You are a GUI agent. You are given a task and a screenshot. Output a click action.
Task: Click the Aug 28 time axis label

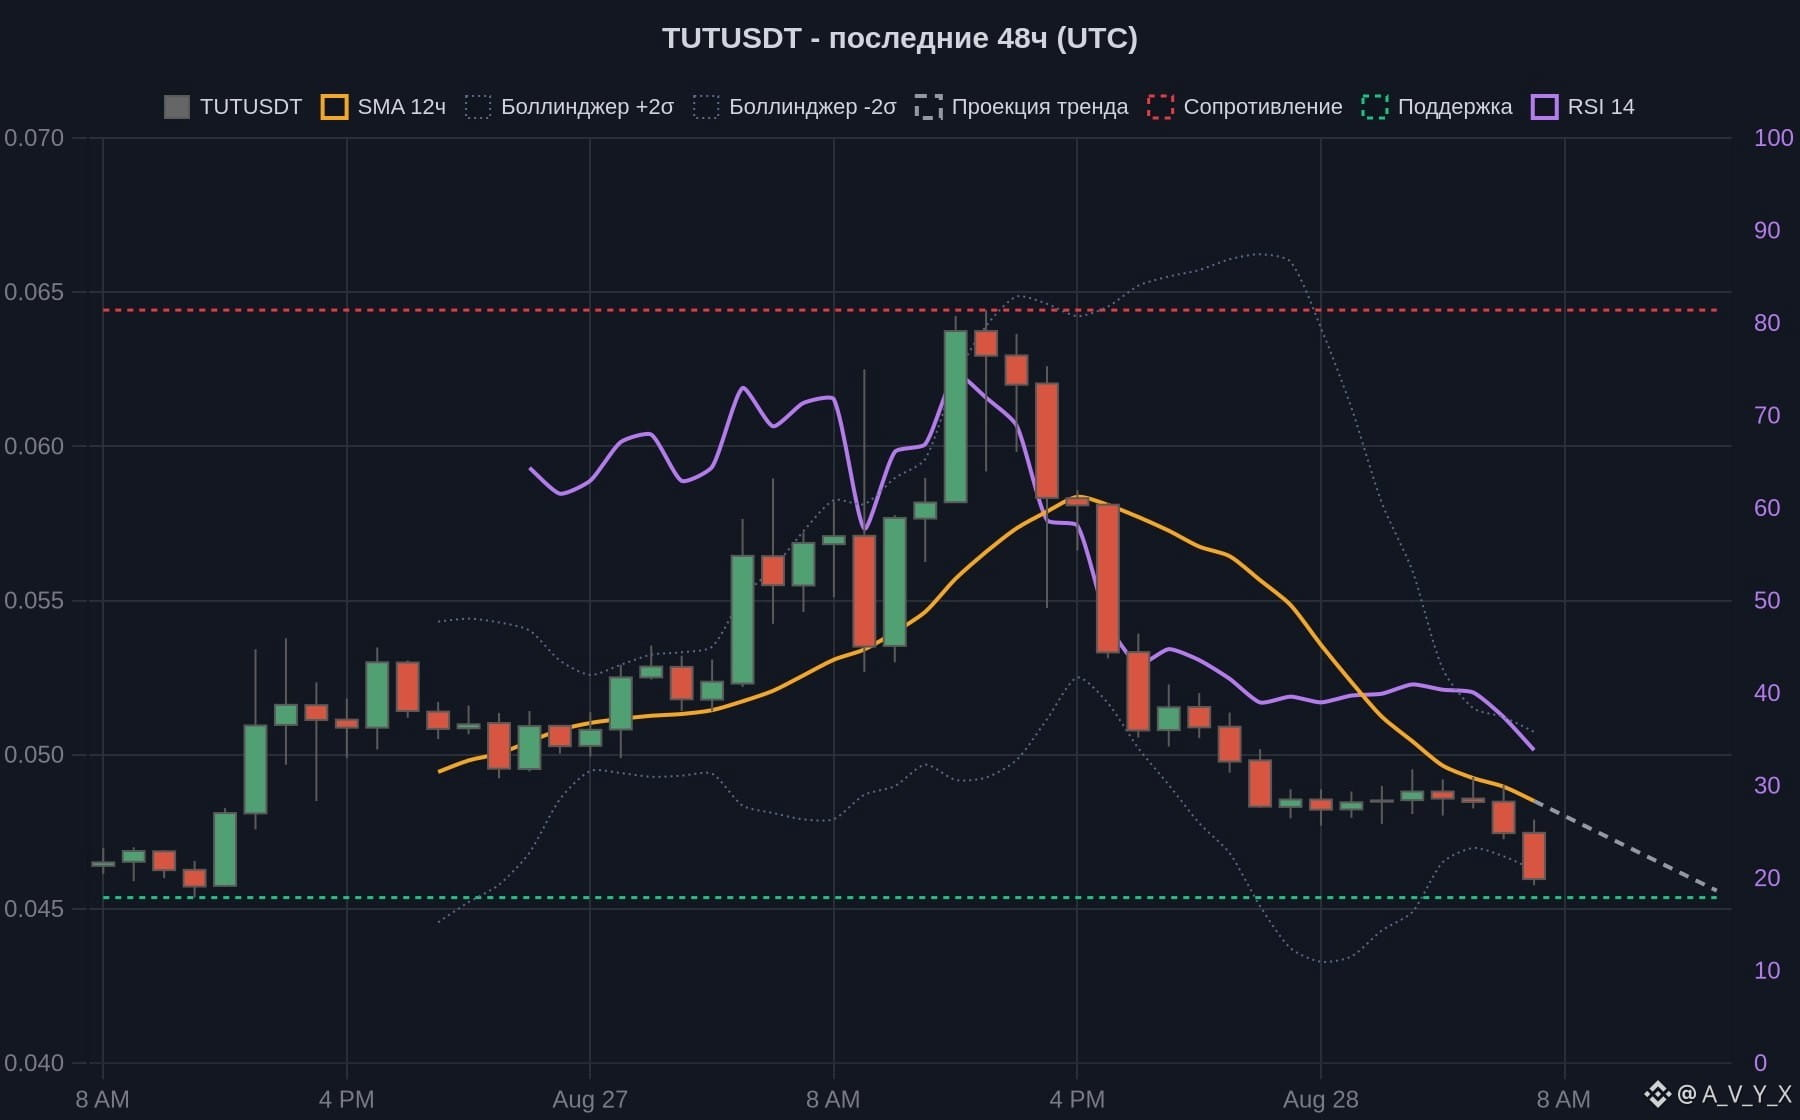point(1320,1100)
